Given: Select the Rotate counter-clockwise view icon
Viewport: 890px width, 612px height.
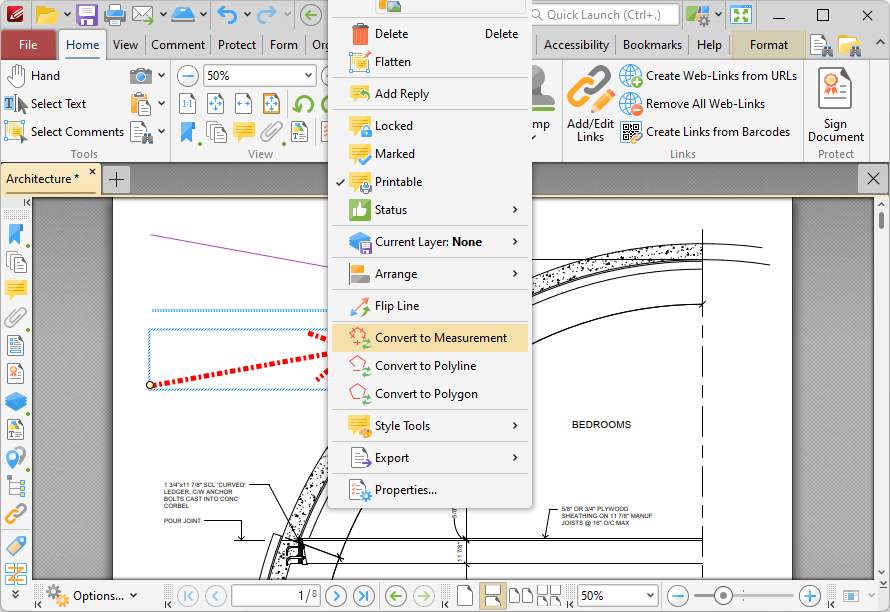Looking at the screenshot, I should [x=303, y=104].
